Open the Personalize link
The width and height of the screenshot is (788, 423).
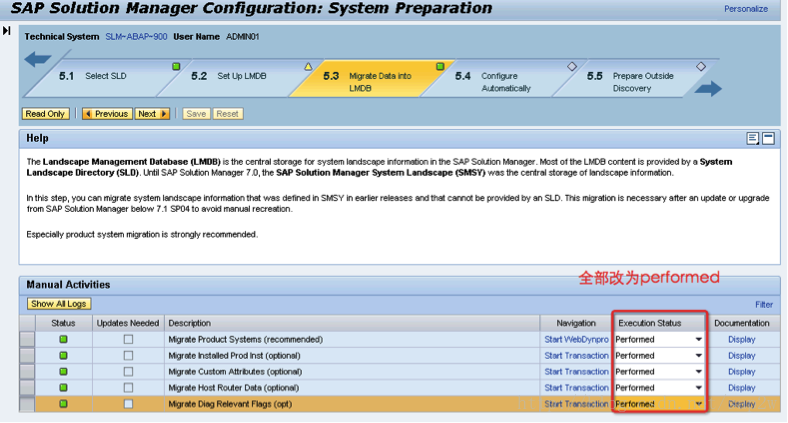[746, 9]
